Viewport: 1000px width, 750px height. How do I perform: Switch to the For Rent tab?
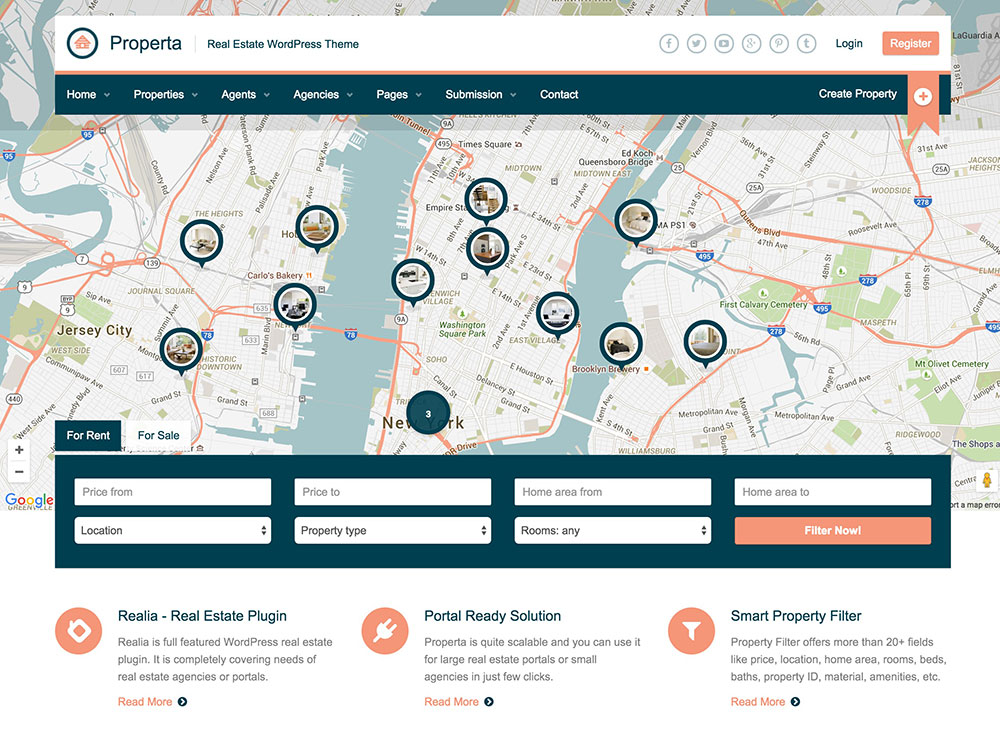tap(88, 436)
